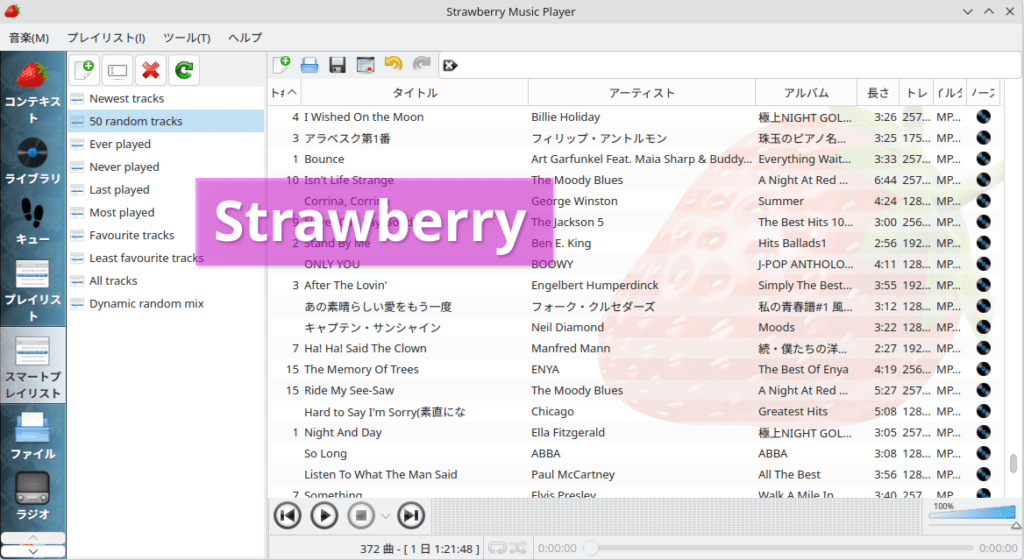Open the ツール(T) menu
1024x560 pixels.
(x=187, y=38)
